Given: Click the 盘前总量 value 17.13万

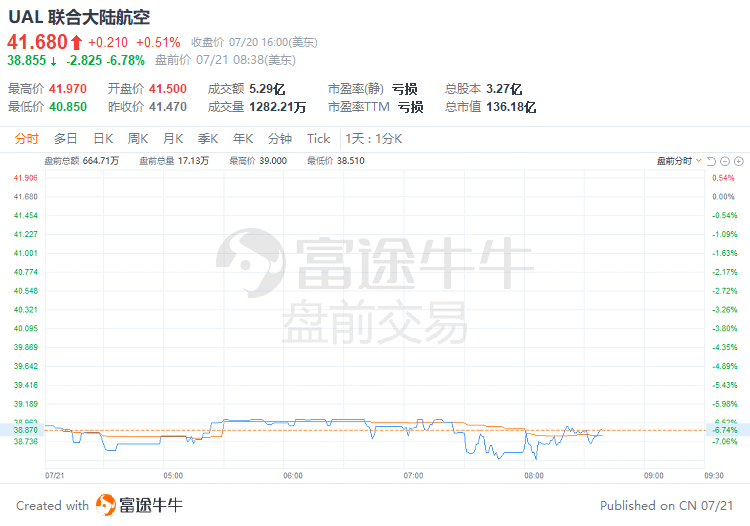Looking at the screenshot, I should point(193,161).
